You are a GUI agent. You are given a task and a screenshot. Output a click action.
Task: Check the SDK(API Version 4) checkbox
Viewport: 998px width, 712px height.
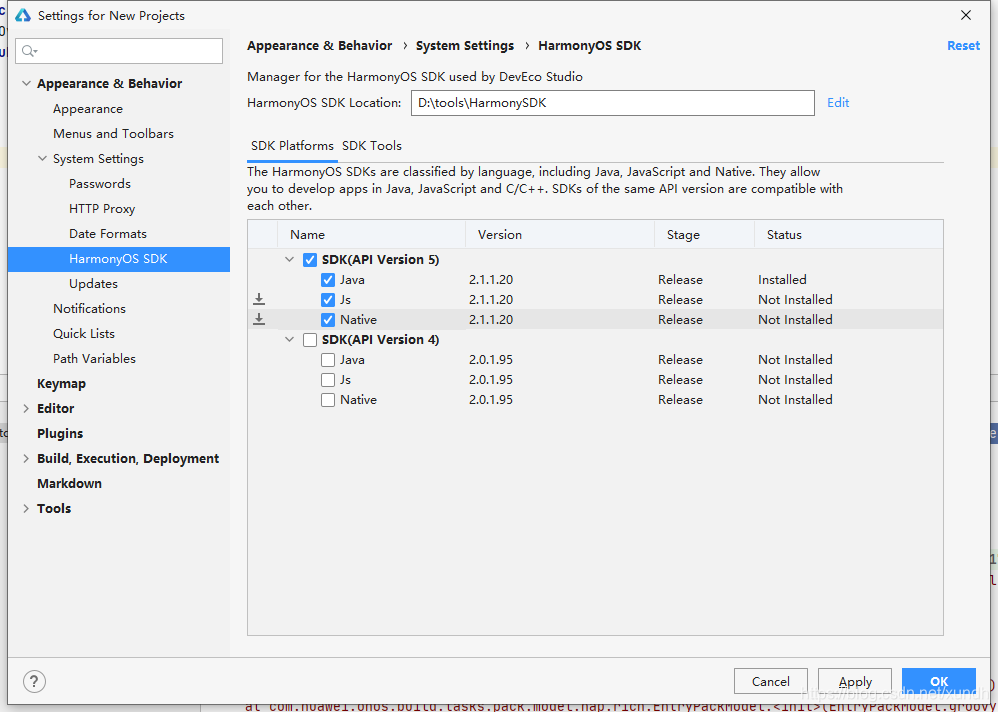(x=310, y=340)
